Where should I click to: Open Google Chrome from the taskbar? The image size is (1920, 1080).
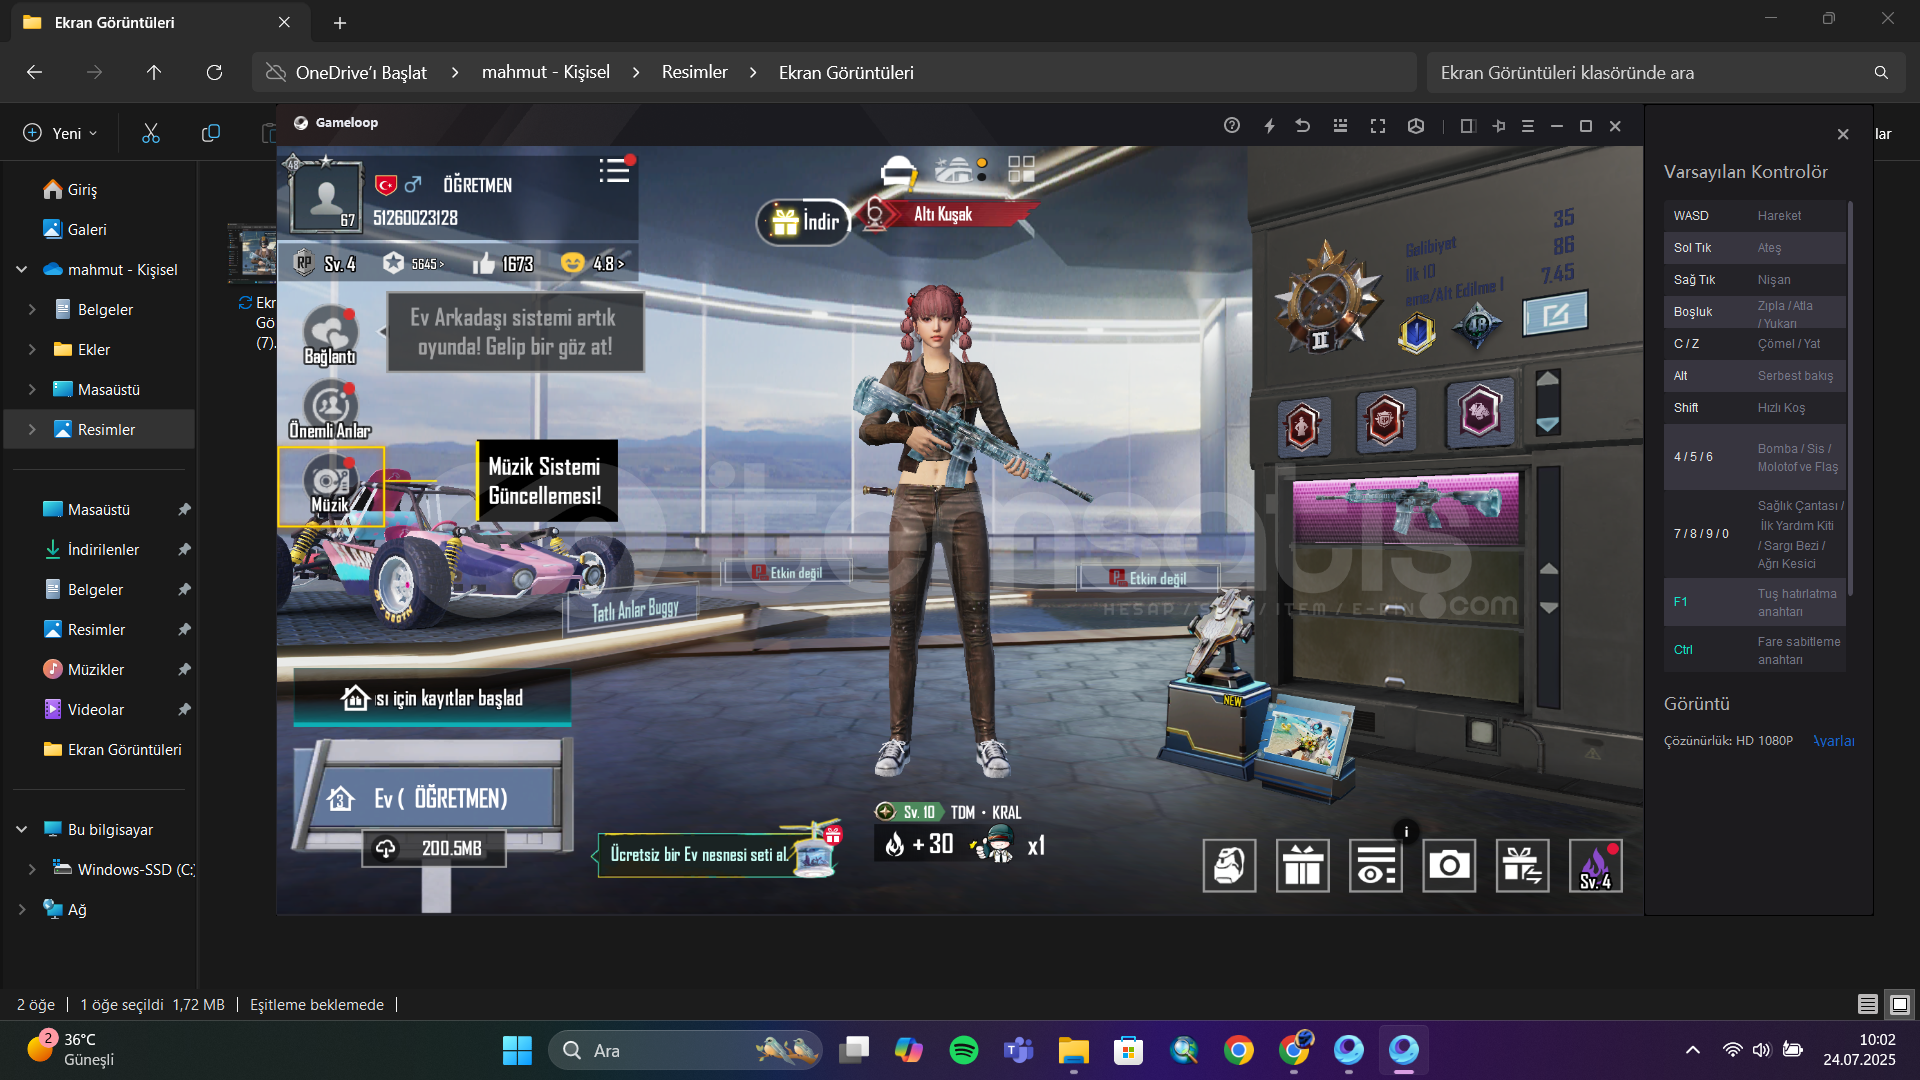pos(1239,1050)
